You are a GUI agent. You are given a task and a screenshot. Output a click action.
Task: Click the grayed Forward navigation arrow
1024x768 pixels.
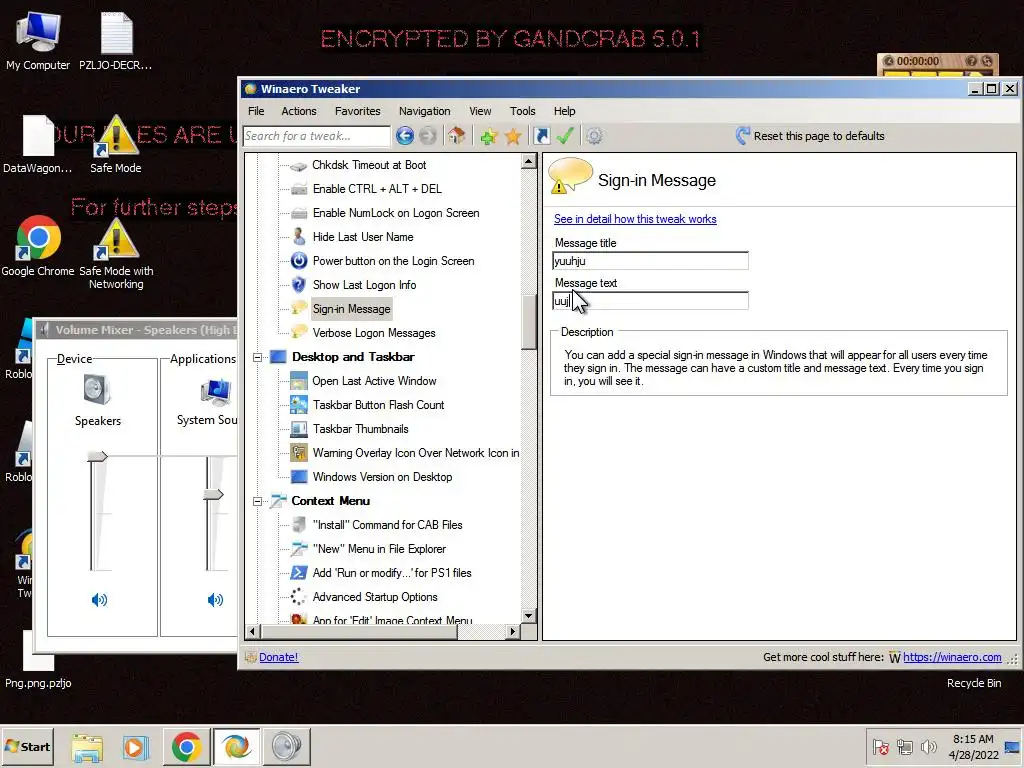pyautogui.click(x=427, y=136)
